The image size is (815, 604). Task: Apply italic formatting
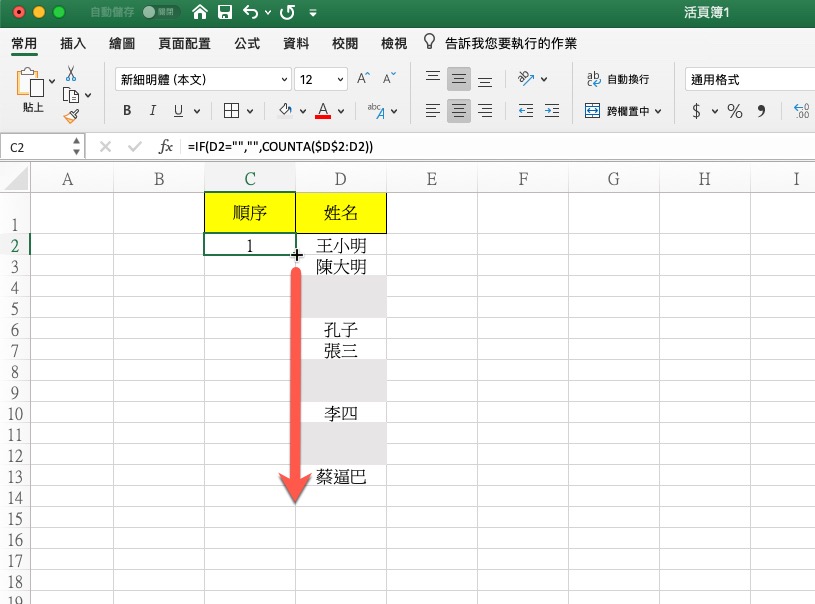(152, 110)
